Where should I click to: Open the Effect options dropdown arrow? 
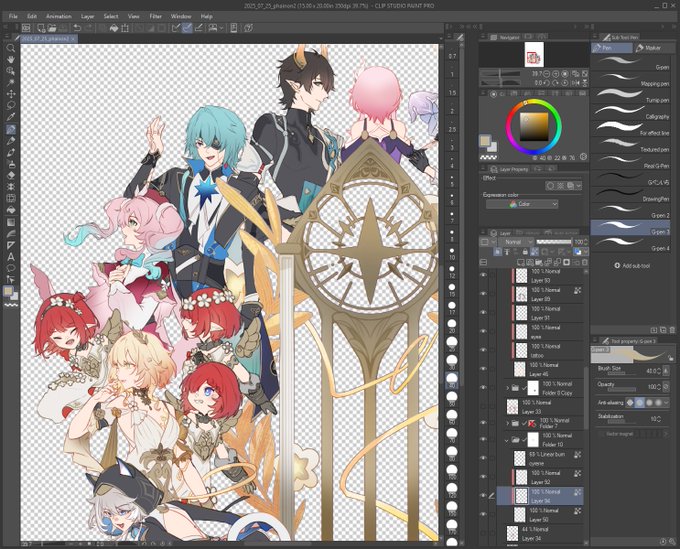579,186
